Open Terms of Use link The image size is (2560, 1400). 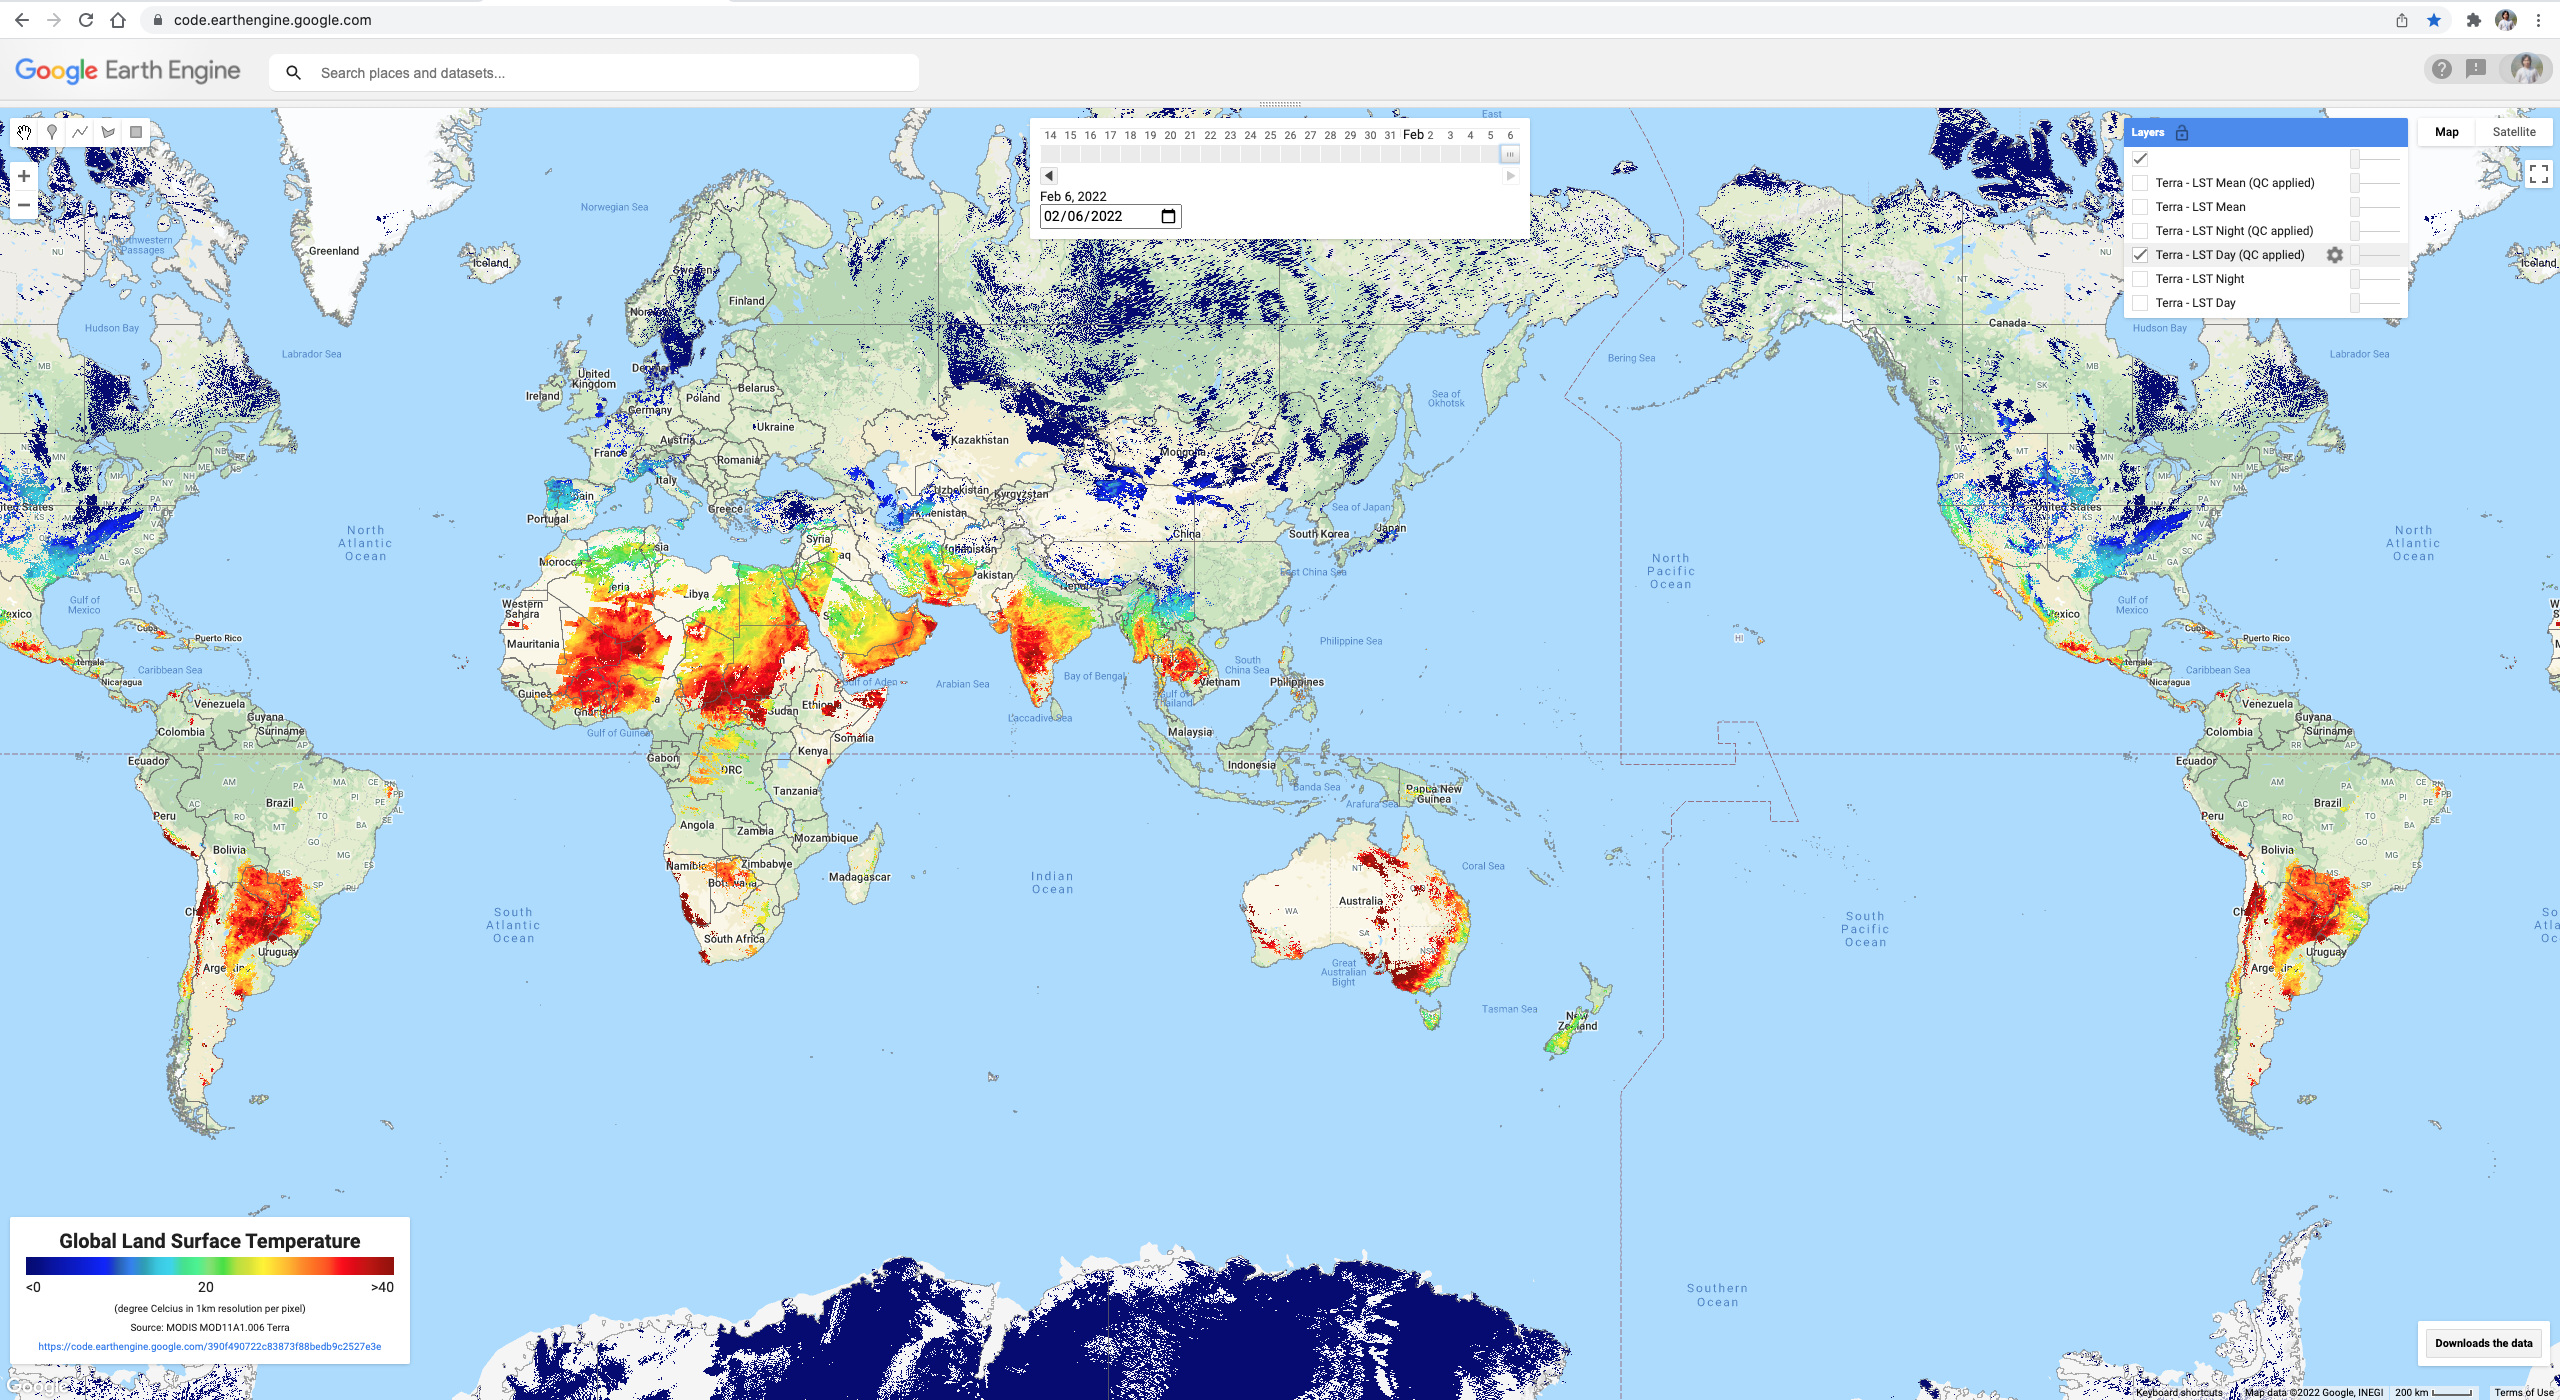point(2523,1392)
